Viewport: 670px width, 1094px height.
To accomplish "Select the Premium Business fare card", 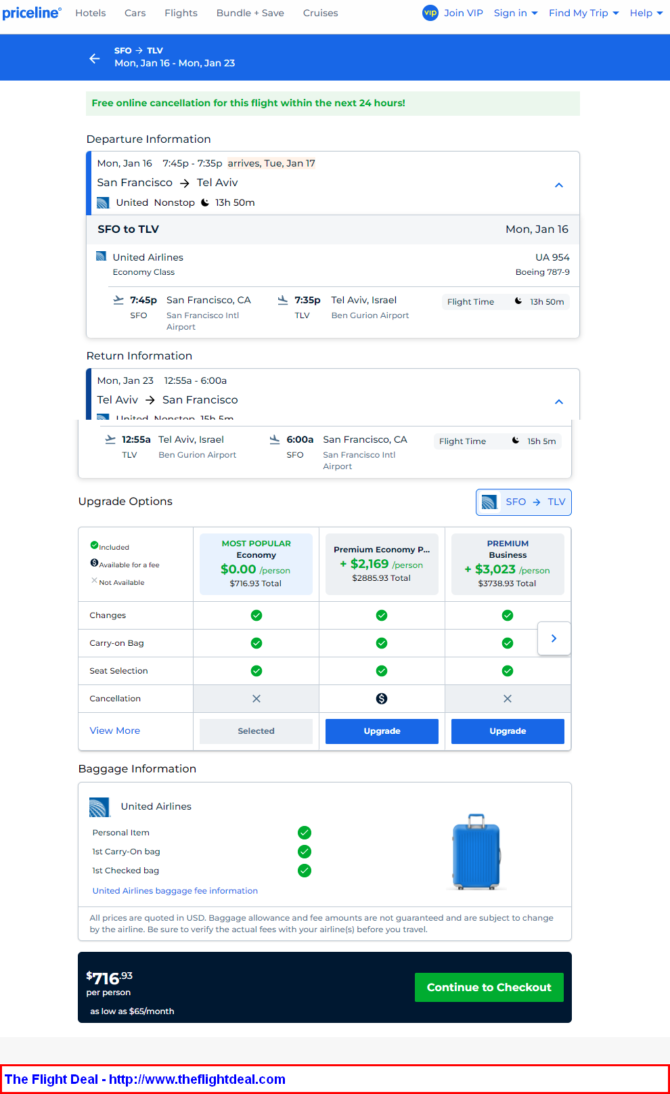I will point(507,564).
